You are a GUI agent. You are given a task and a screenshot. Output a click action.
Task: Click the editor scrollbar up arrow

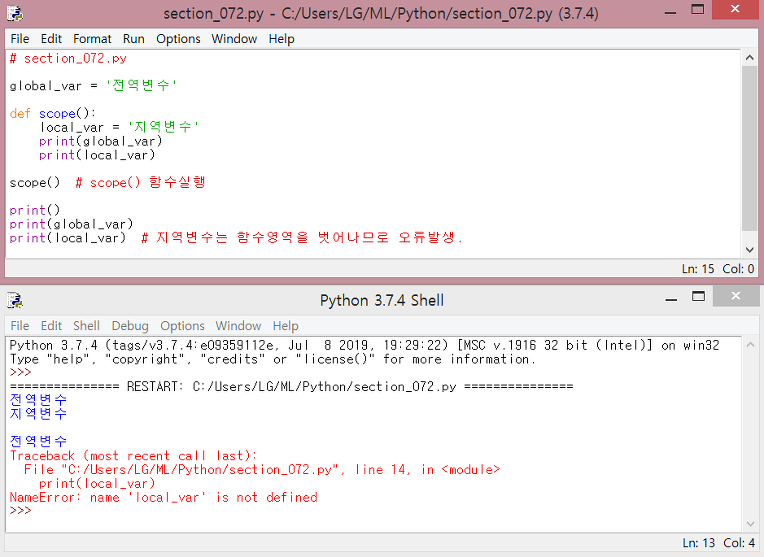pyautogui.click(x=750, y=58)
